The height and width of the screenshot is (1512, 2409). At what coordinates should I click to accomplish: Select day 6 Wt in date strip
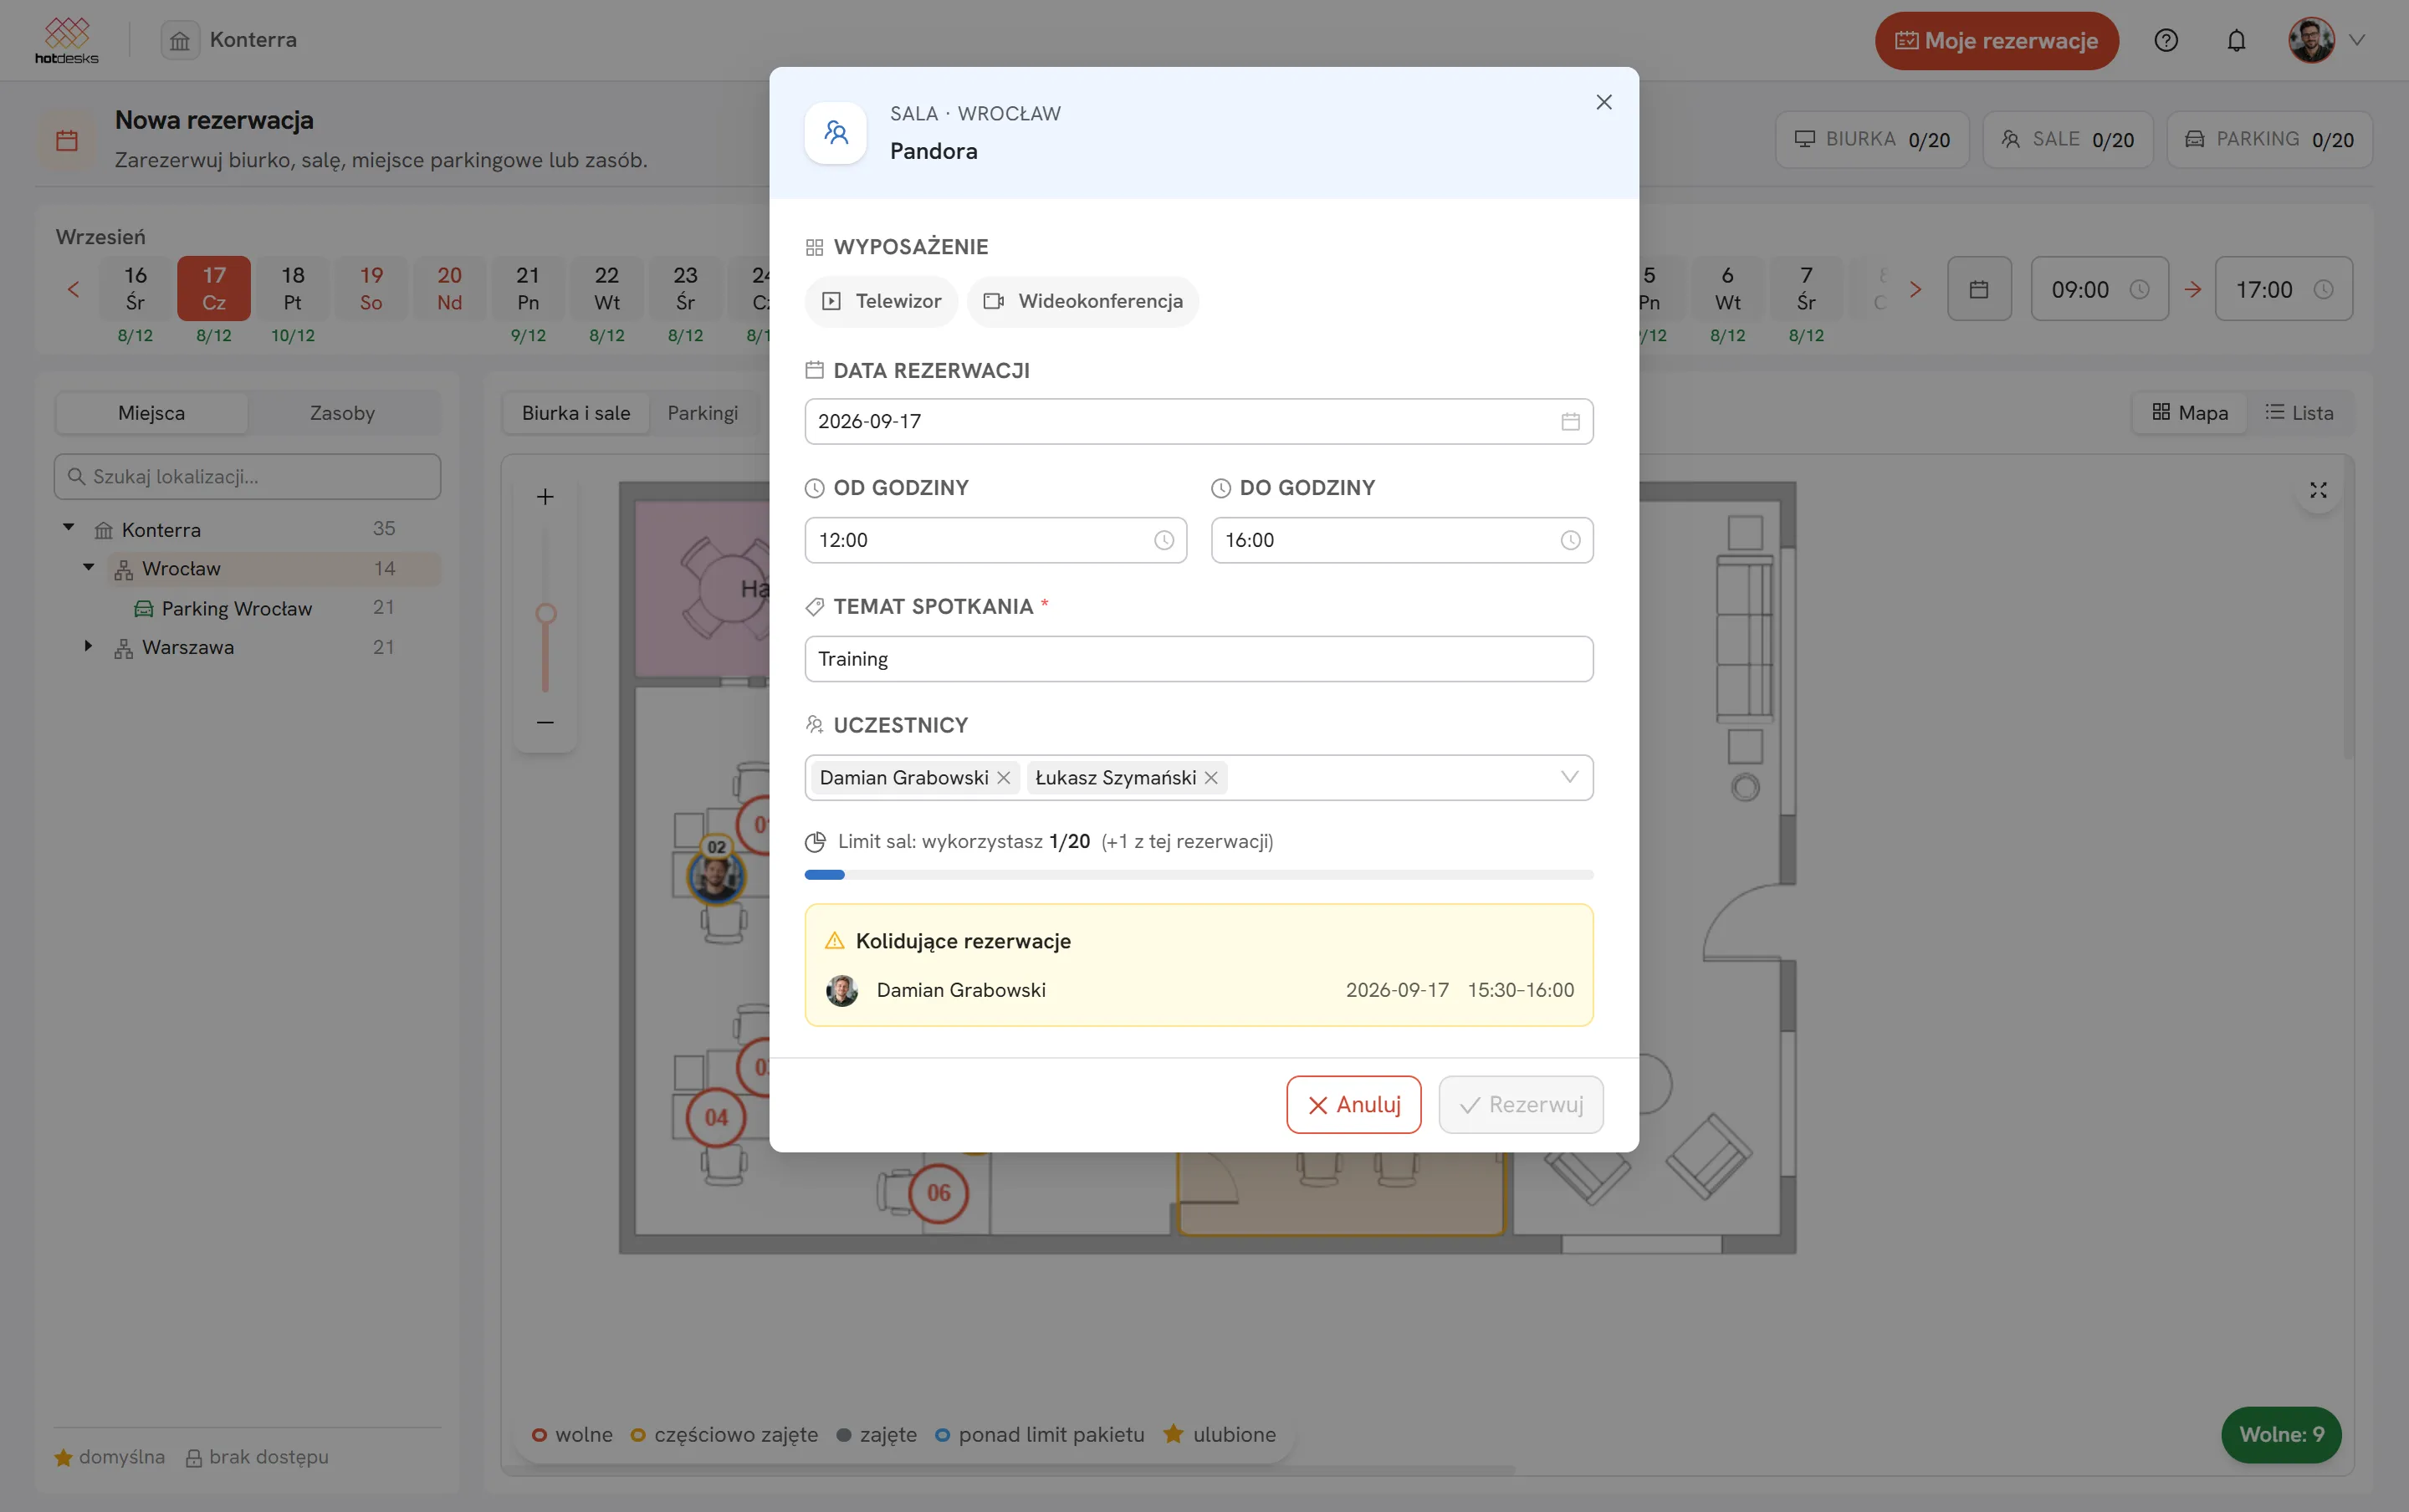[1727, 289]
